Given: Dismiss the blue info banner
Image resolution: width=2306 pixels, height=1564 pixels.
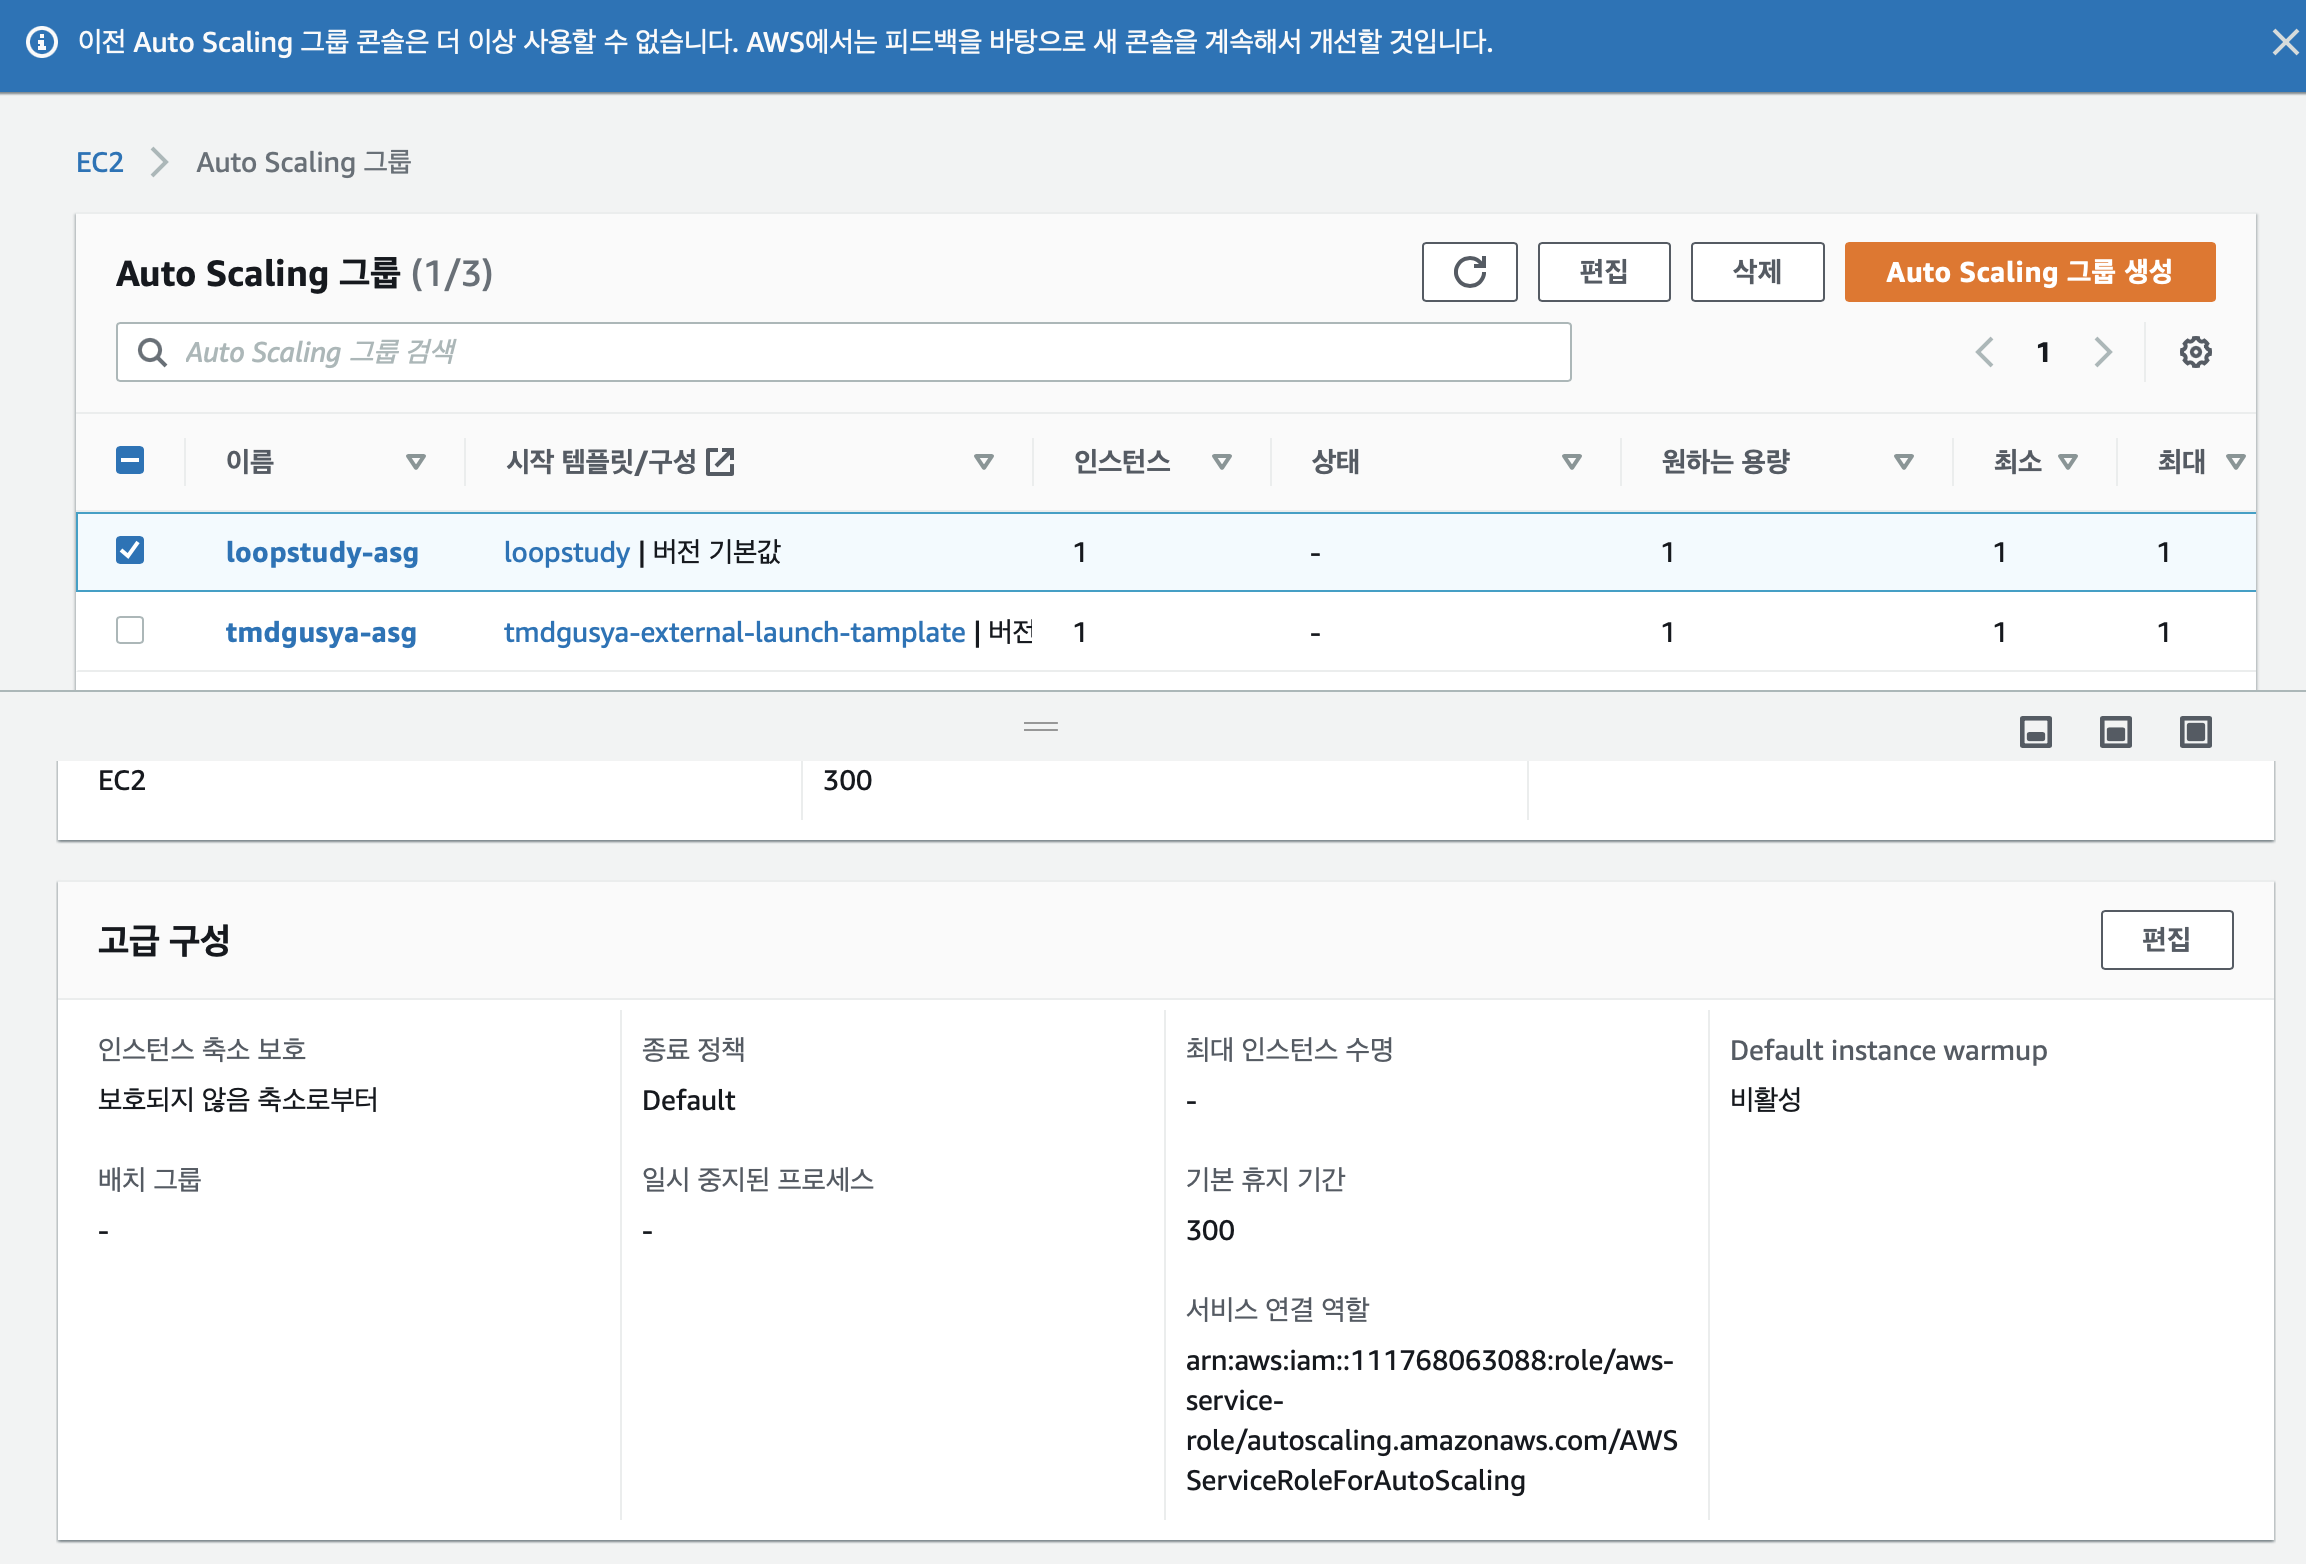Looking at the screenshot, I should pyautogui.click(x=2284, y=42).
